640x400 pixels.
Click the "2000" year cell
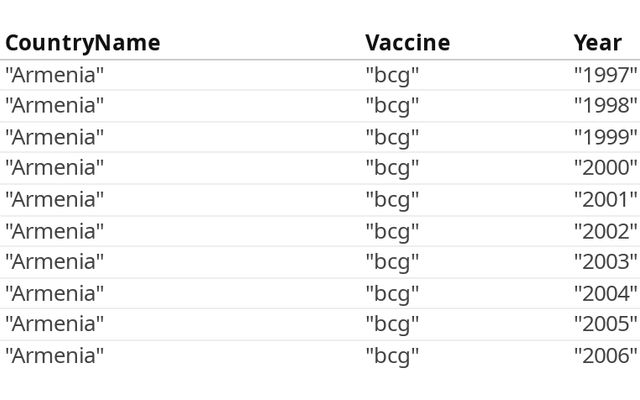click(x=605, y=167)
